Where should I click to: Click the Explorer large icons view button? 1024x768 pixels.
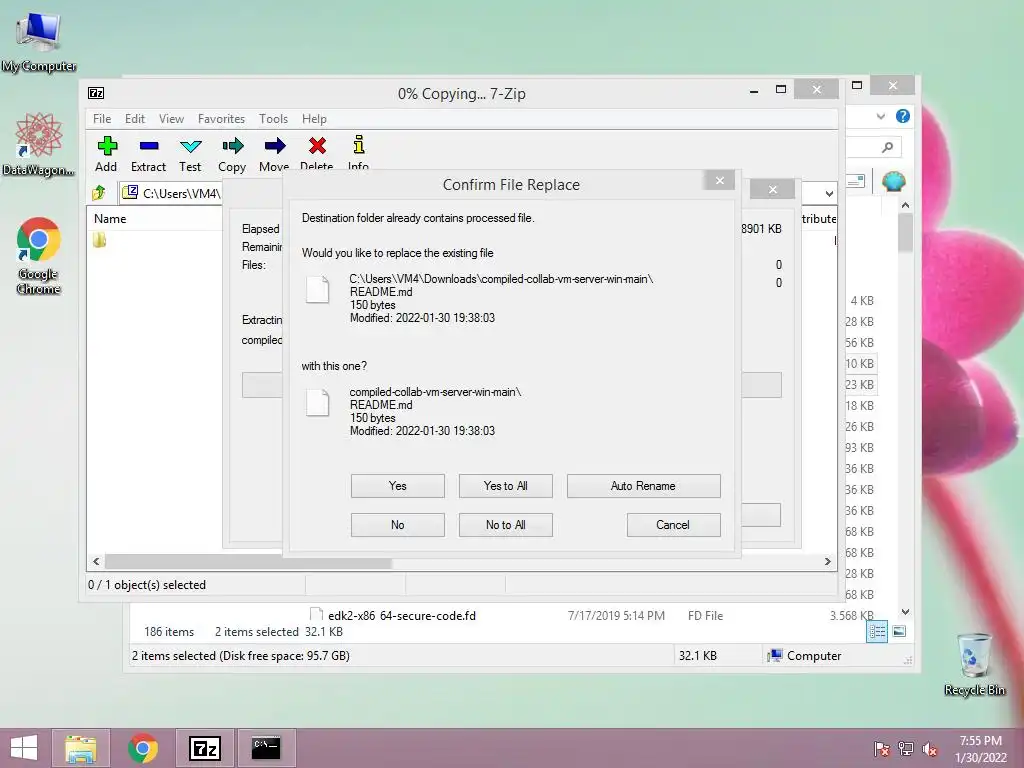pos(899,632)
